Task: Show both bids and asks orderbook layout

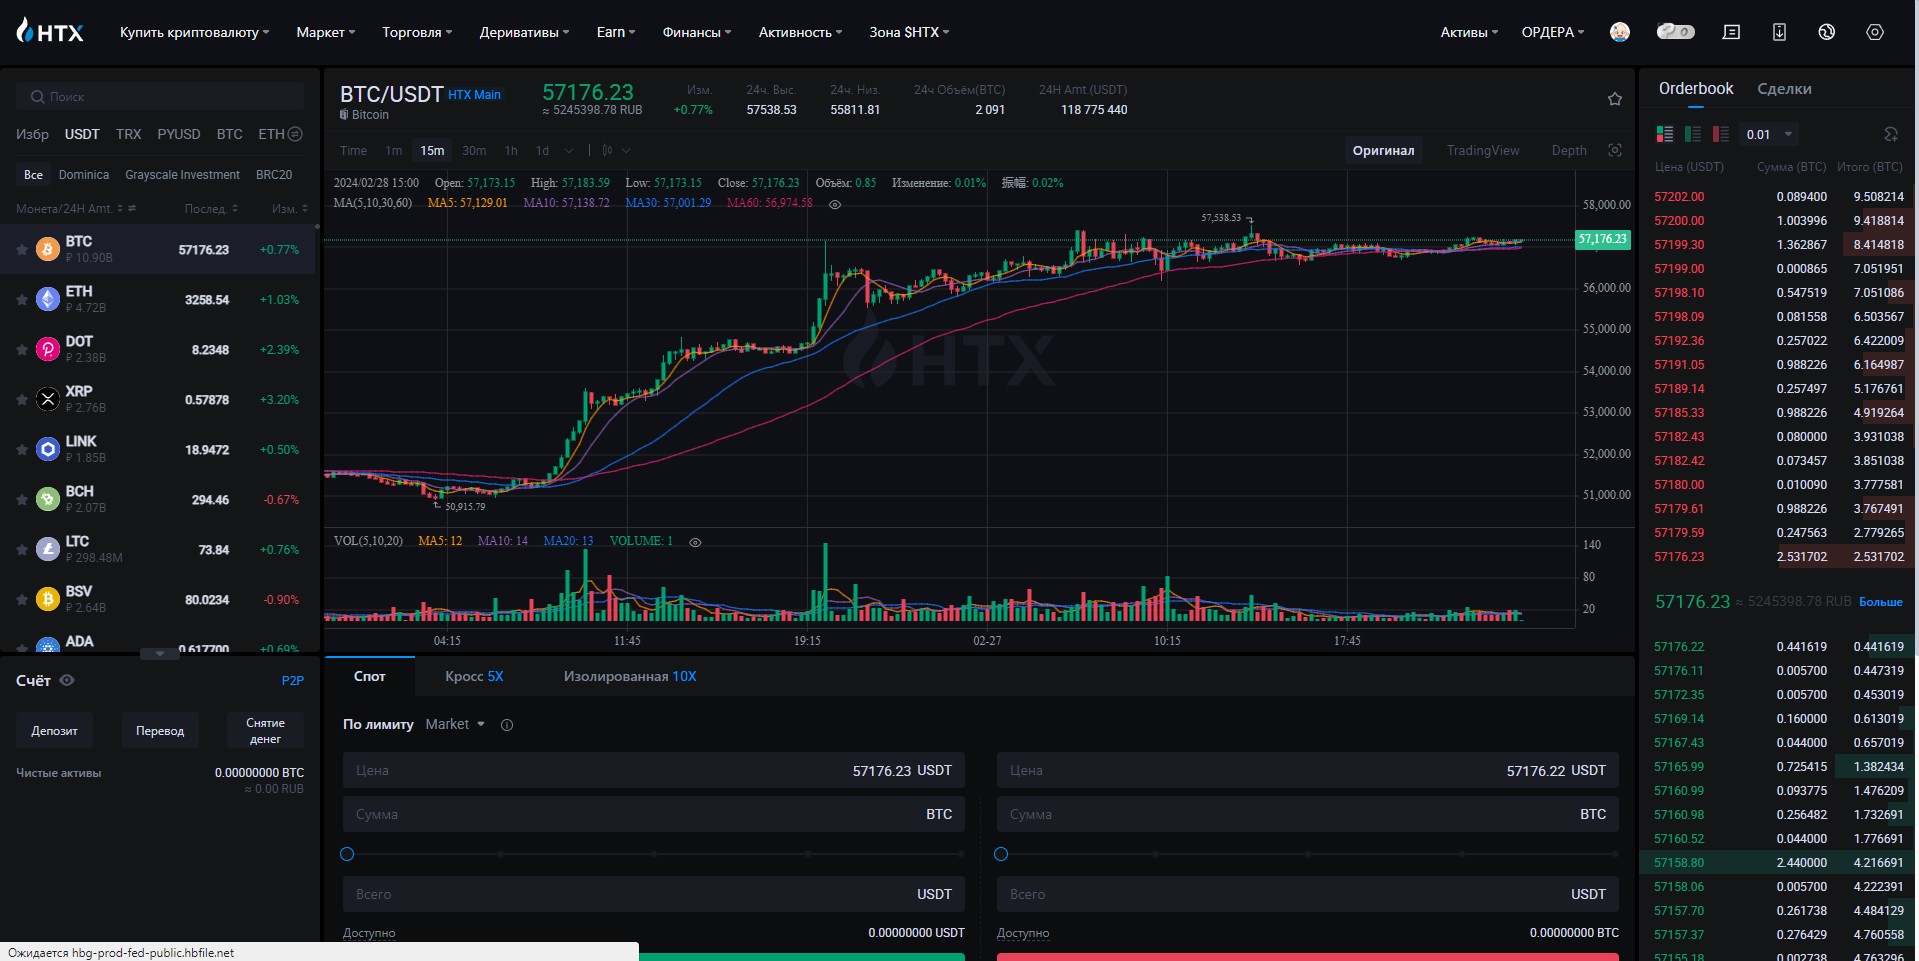Action: pyautogui.click(x=1665, y=134)
